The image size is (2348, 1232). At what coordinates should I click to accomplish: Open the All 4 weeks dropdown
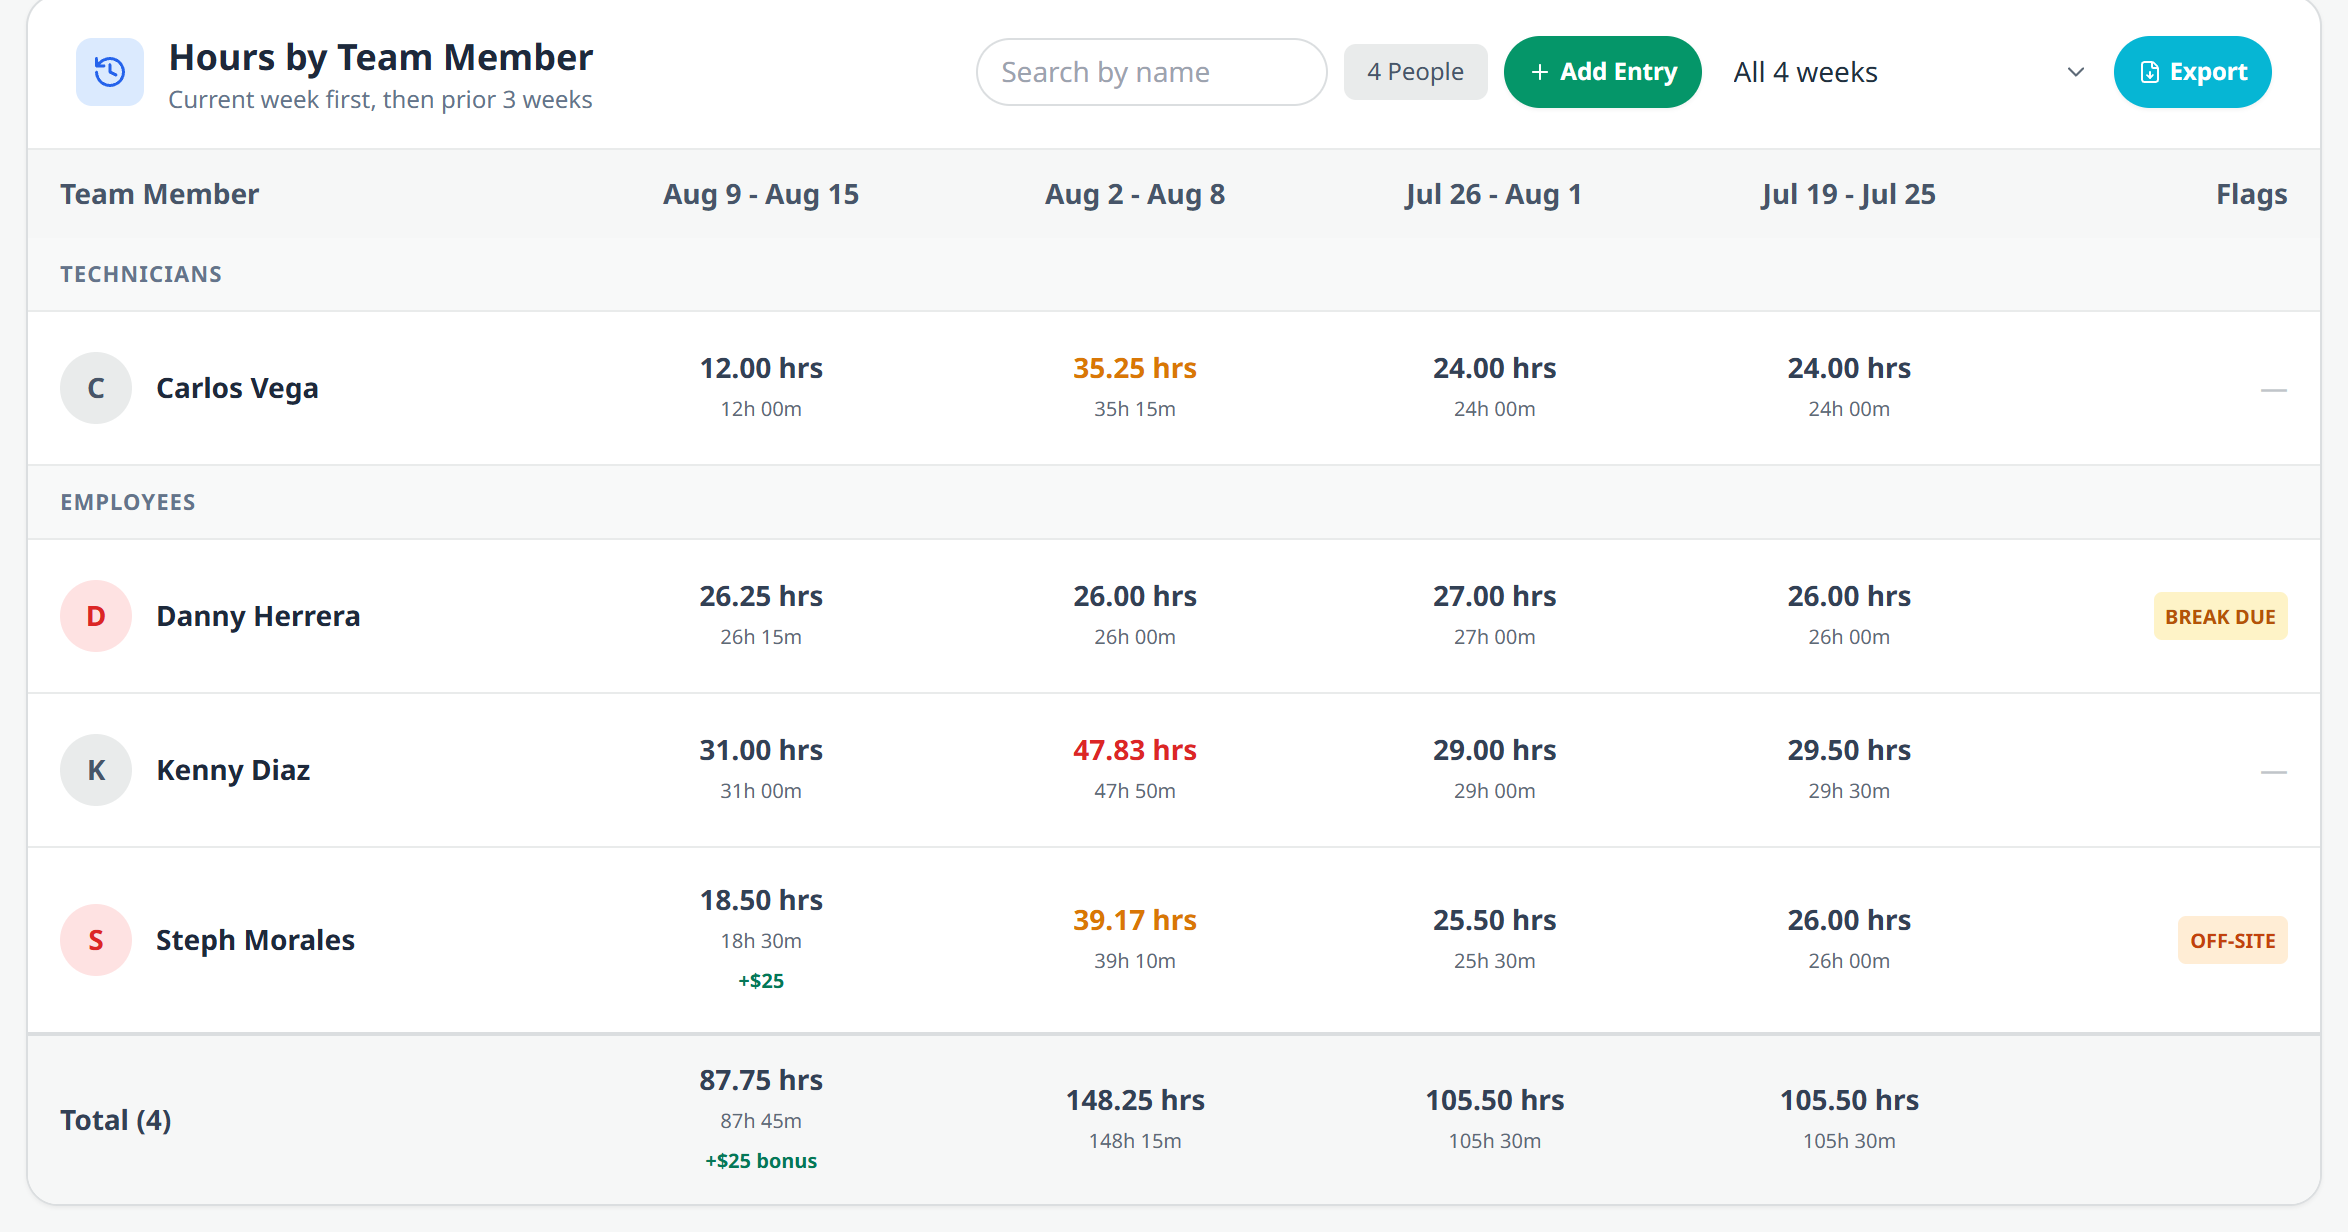coord(1908,72)
